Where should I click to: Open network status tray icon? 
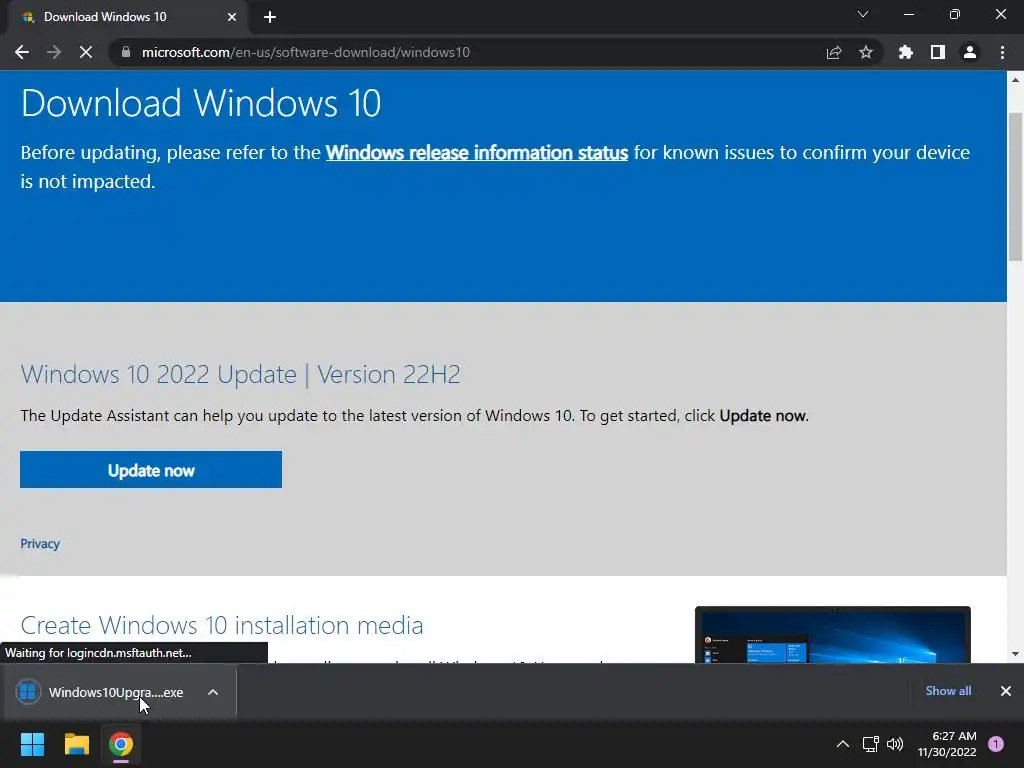pyautogui.click(x=871, y=744)
